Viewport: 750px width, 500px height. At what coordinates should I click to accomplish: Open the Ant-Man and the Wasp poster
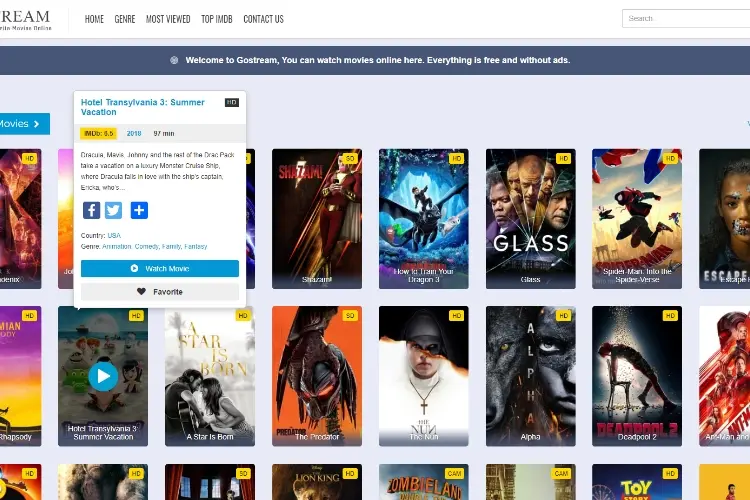coord(724,376)
